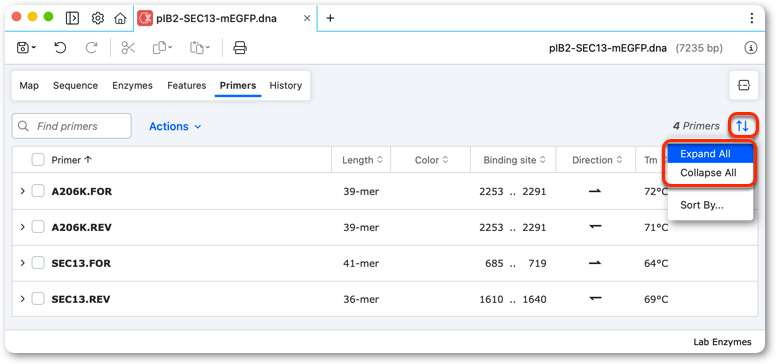The width and height of the screenshot is (776, 364).
Task: Toggle split view panel button
Action: pos(743,86)
